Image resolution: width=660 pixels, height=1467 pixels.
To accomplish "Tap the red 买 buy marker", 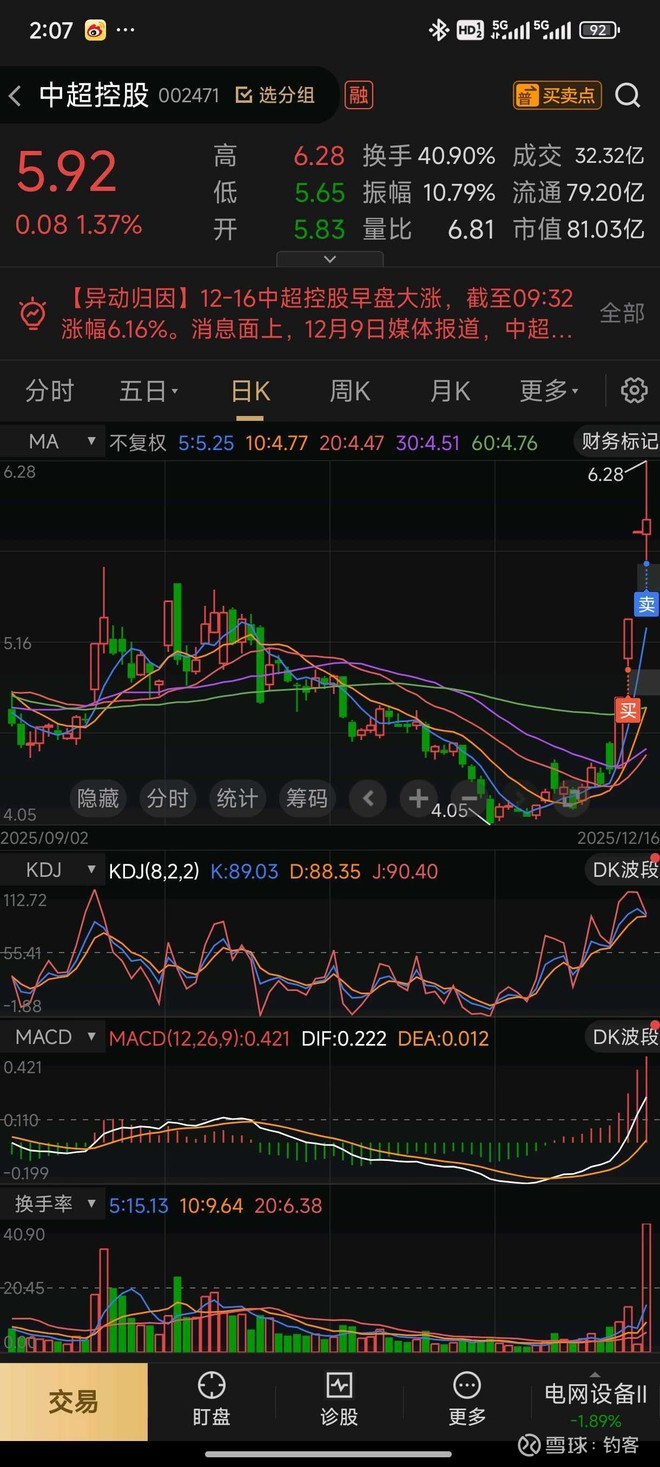I will tap(627, 710).
